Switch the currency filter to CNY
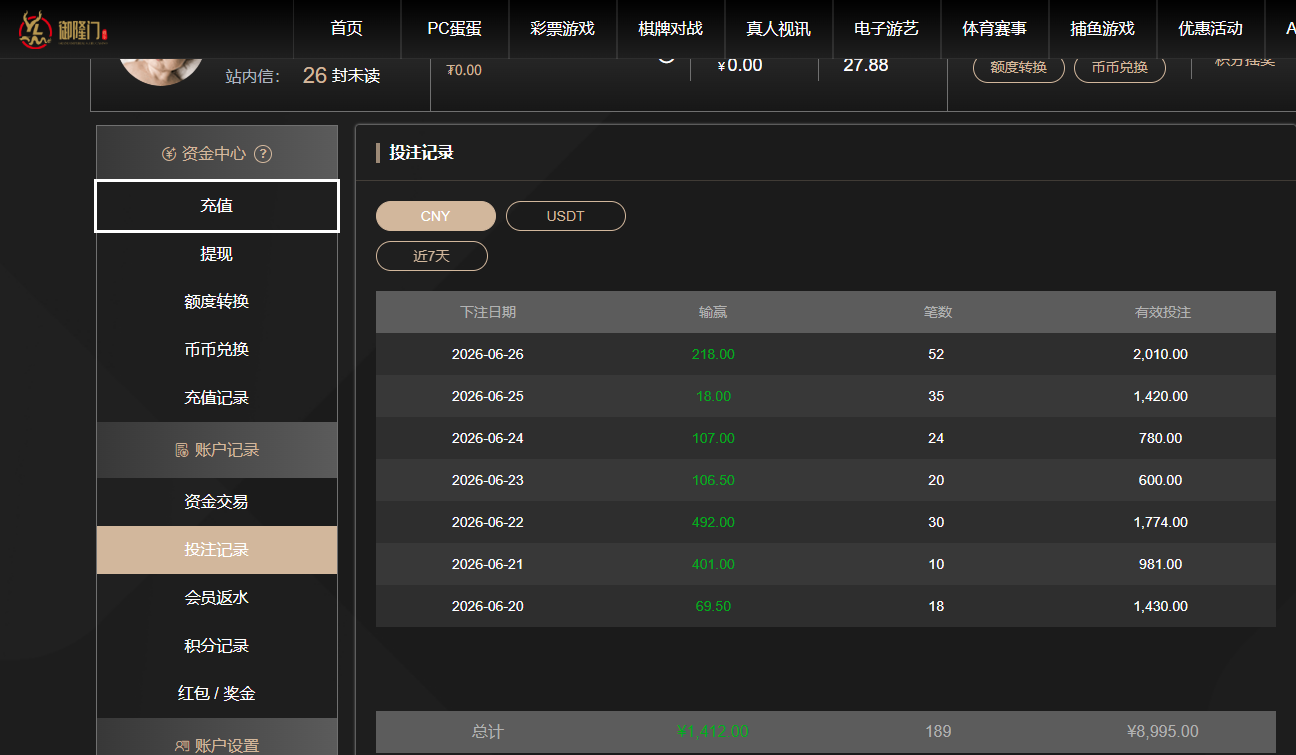The height and width of the screenshot is (755, 1296). [x=436, y=216]
